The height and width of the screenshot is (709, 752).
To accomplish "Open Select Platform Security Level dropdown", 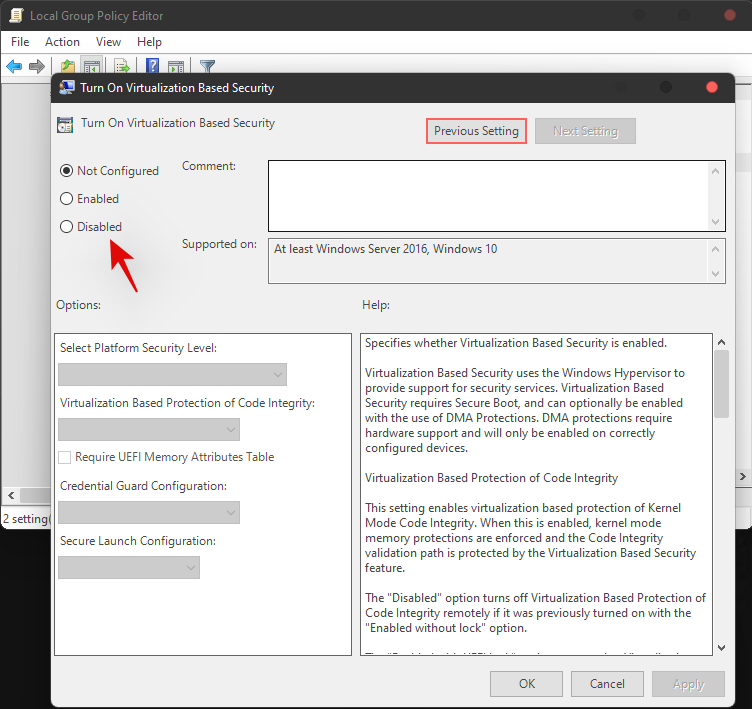I will [x=172, y=375].
